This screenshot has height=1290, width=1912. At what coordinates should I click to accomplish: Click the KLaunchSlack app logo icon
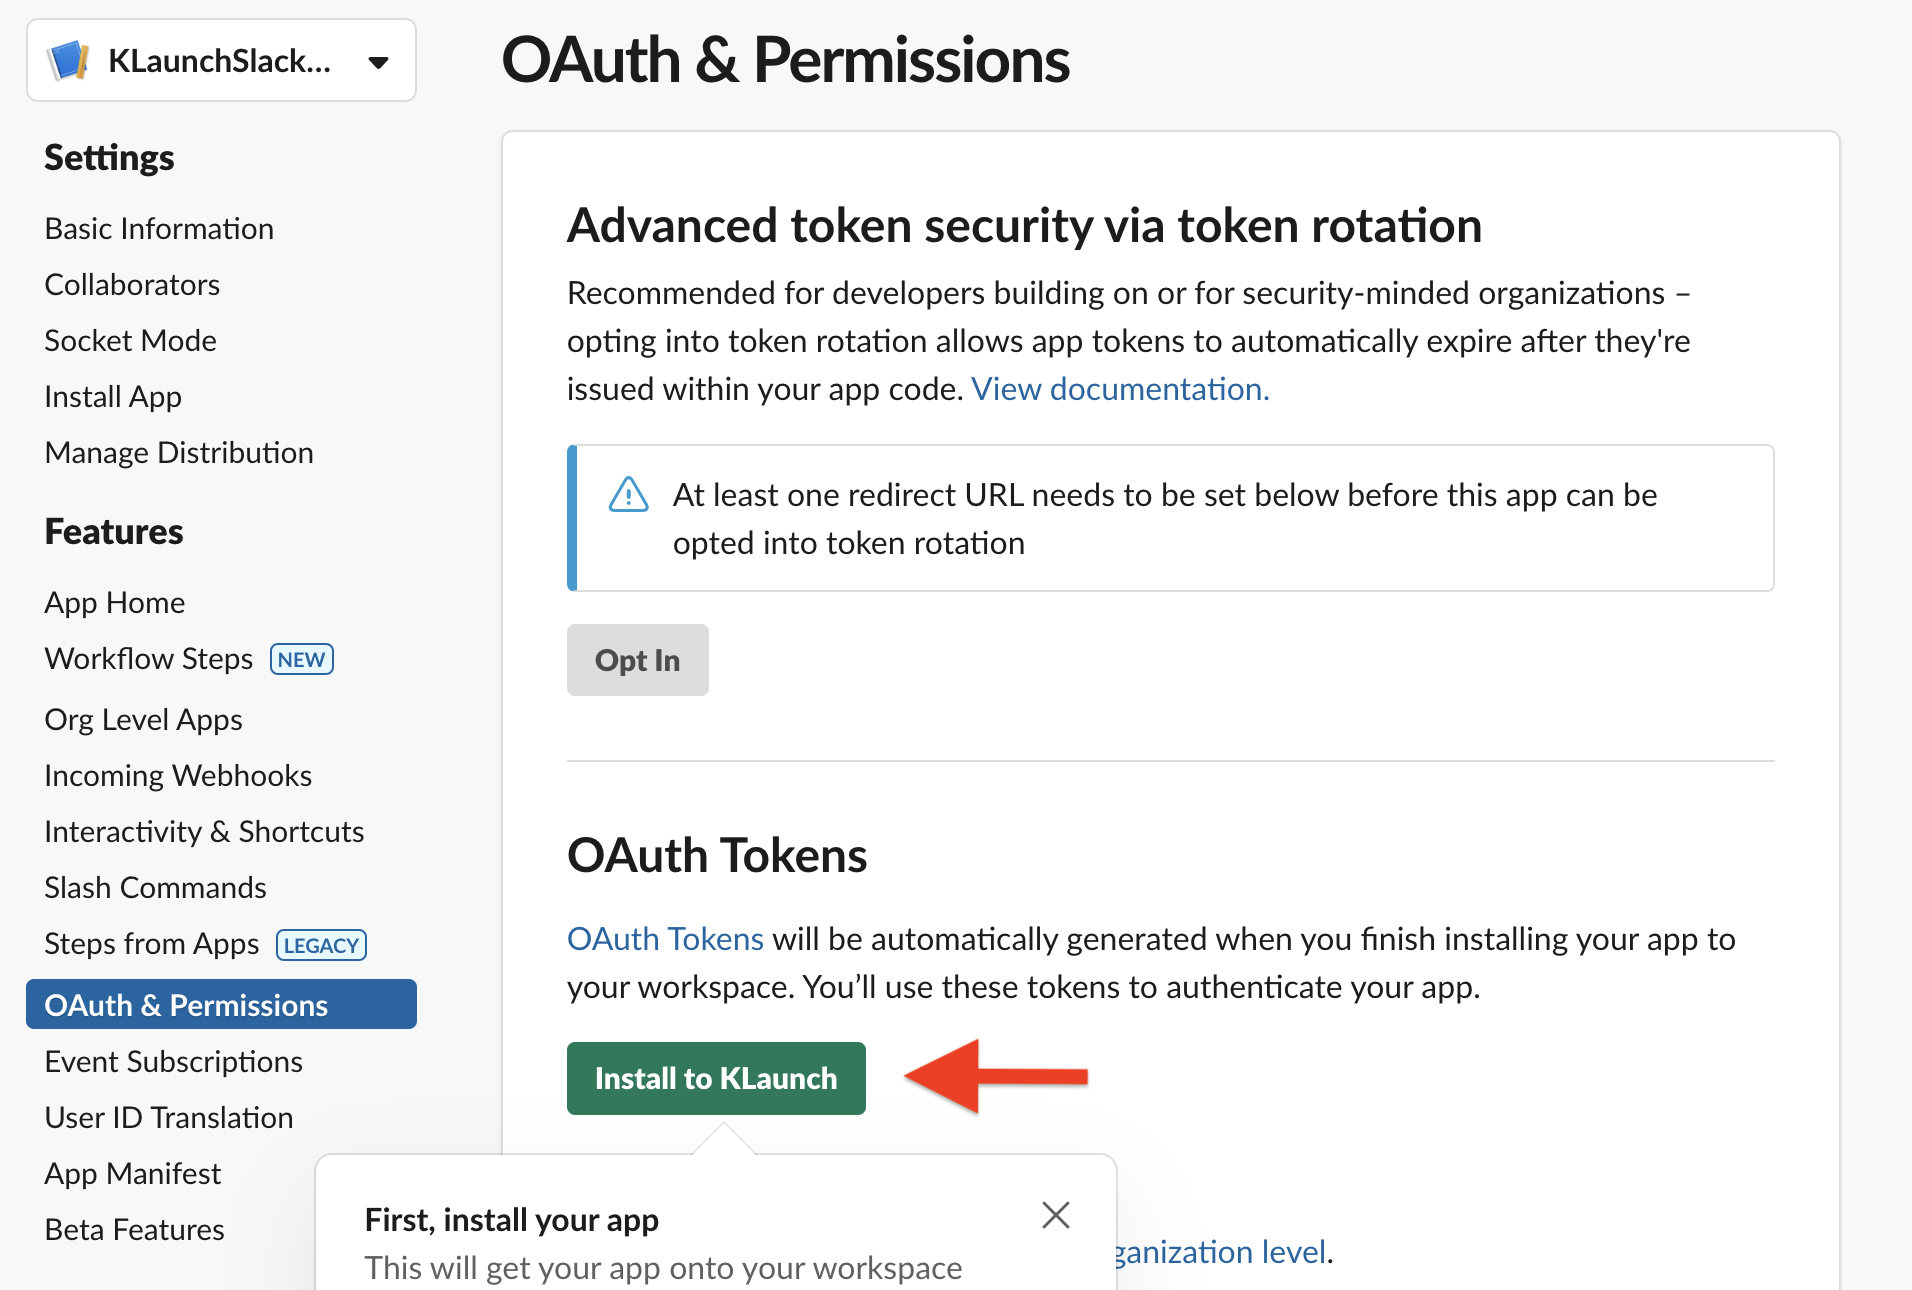pyautogui.click(x=68, y=61)
